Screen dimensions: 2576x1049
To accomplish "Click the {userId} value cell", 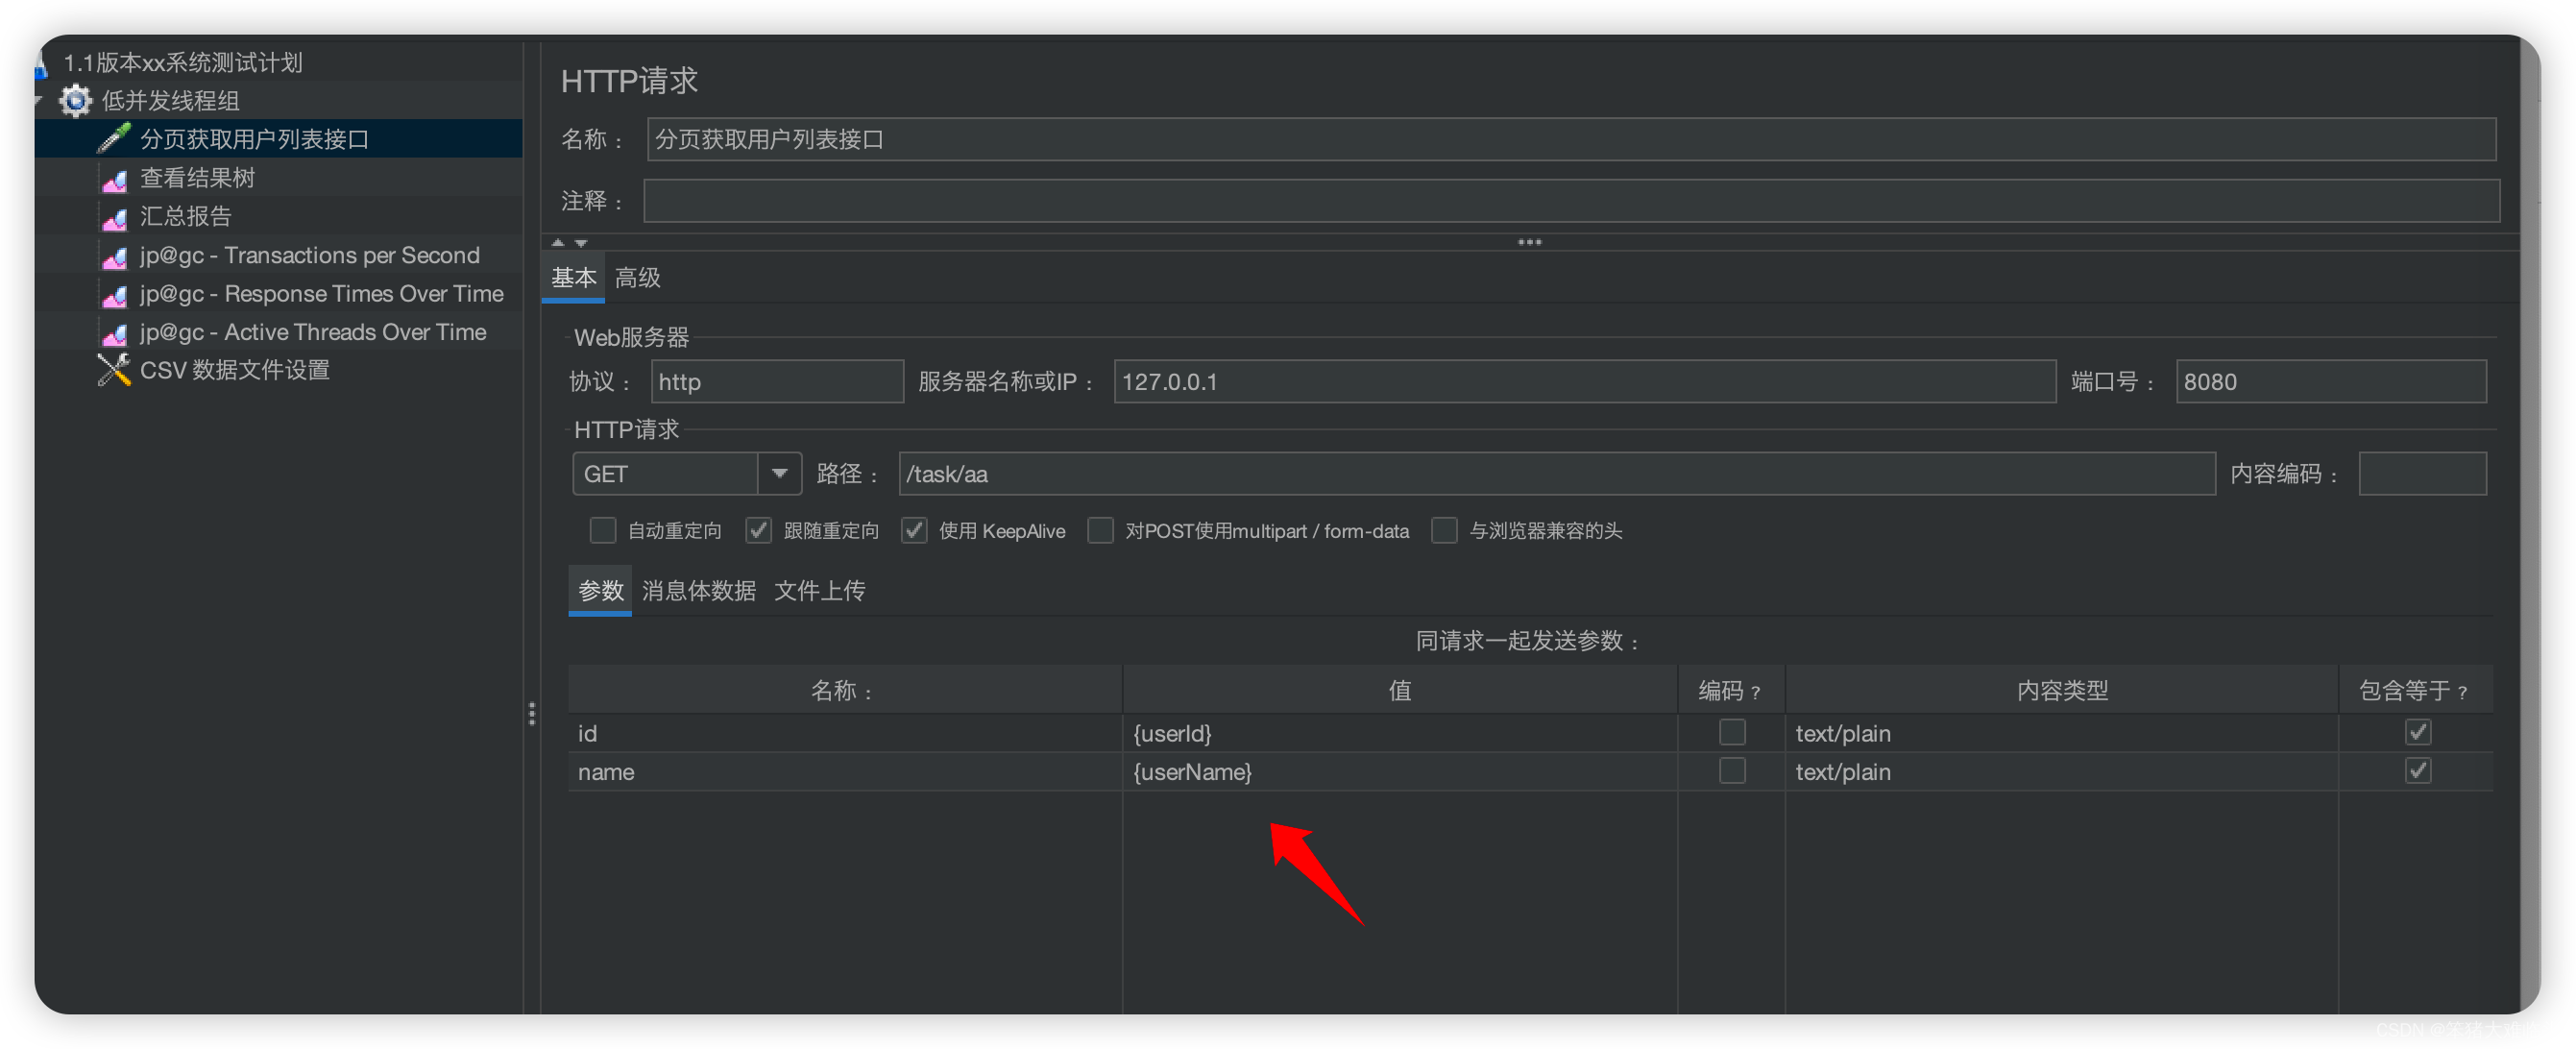I will (x=1399, y=733).
